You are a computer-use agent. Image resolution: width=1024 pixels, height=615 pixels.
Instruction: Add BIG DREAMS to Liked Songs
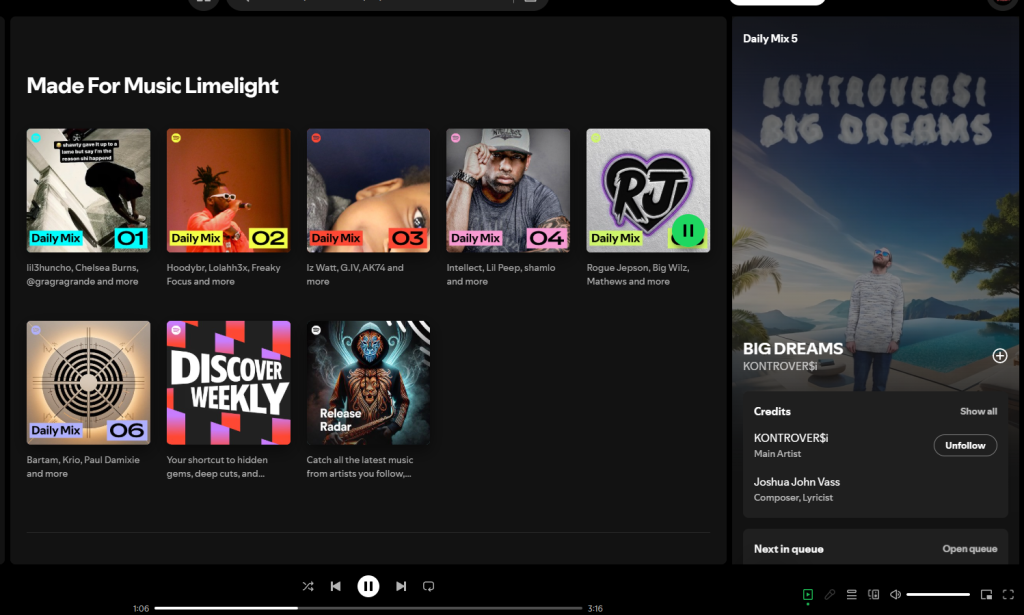(1000, 356)
